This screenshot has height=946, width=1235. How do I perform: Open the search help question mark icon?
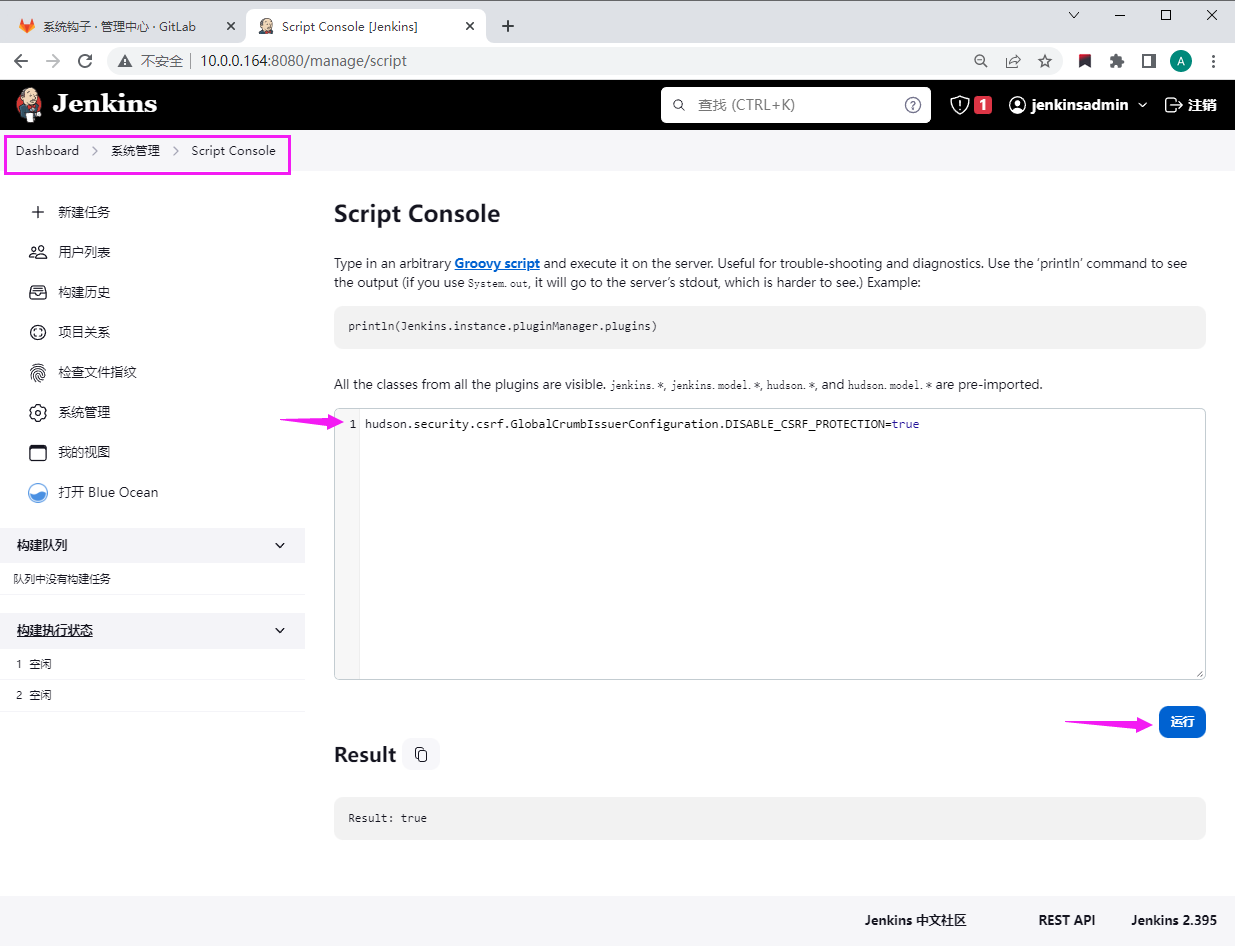point(912,105)
